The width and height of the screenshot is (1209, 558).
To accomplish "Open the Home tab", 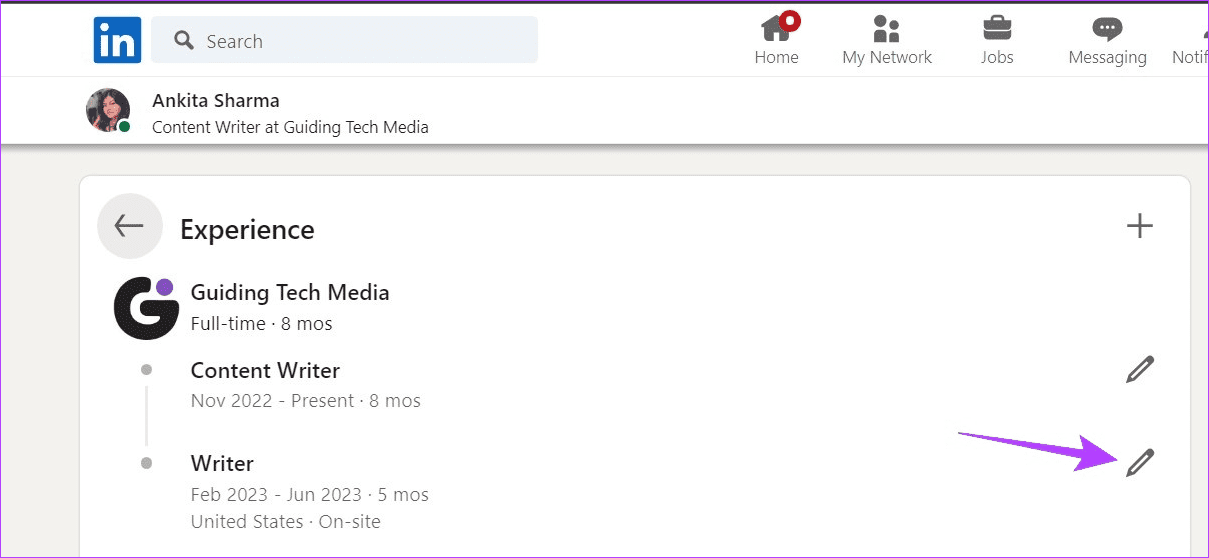I will [776, 41].
